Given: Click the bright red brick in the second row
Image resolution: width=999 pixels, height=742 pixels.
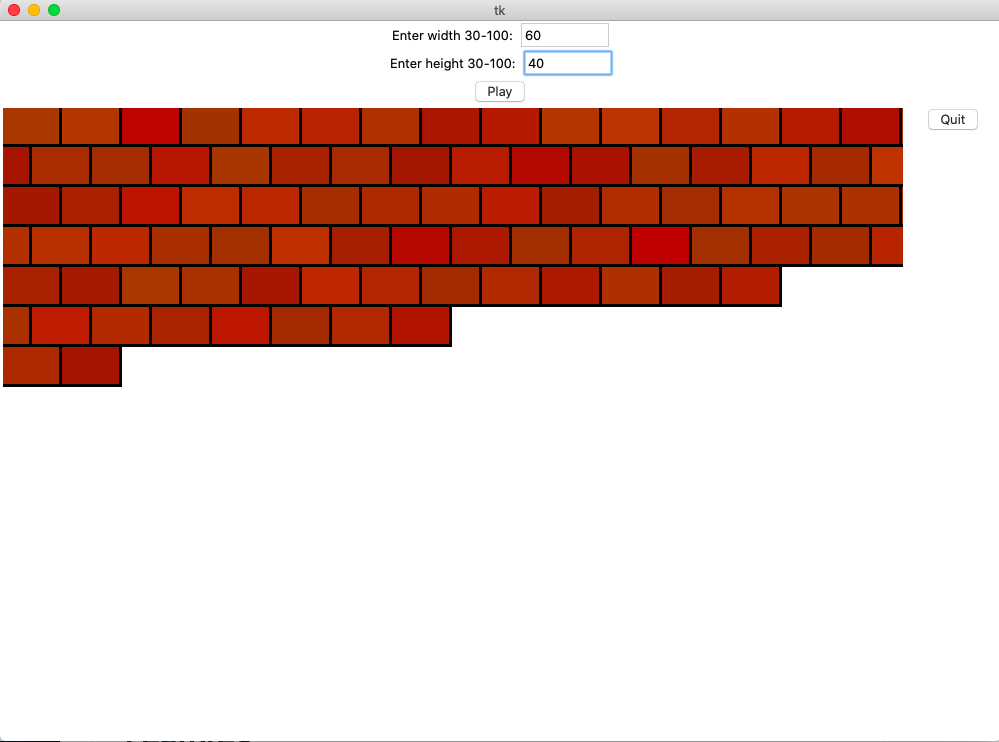Looking at the screenshot, I should [540, 165].
